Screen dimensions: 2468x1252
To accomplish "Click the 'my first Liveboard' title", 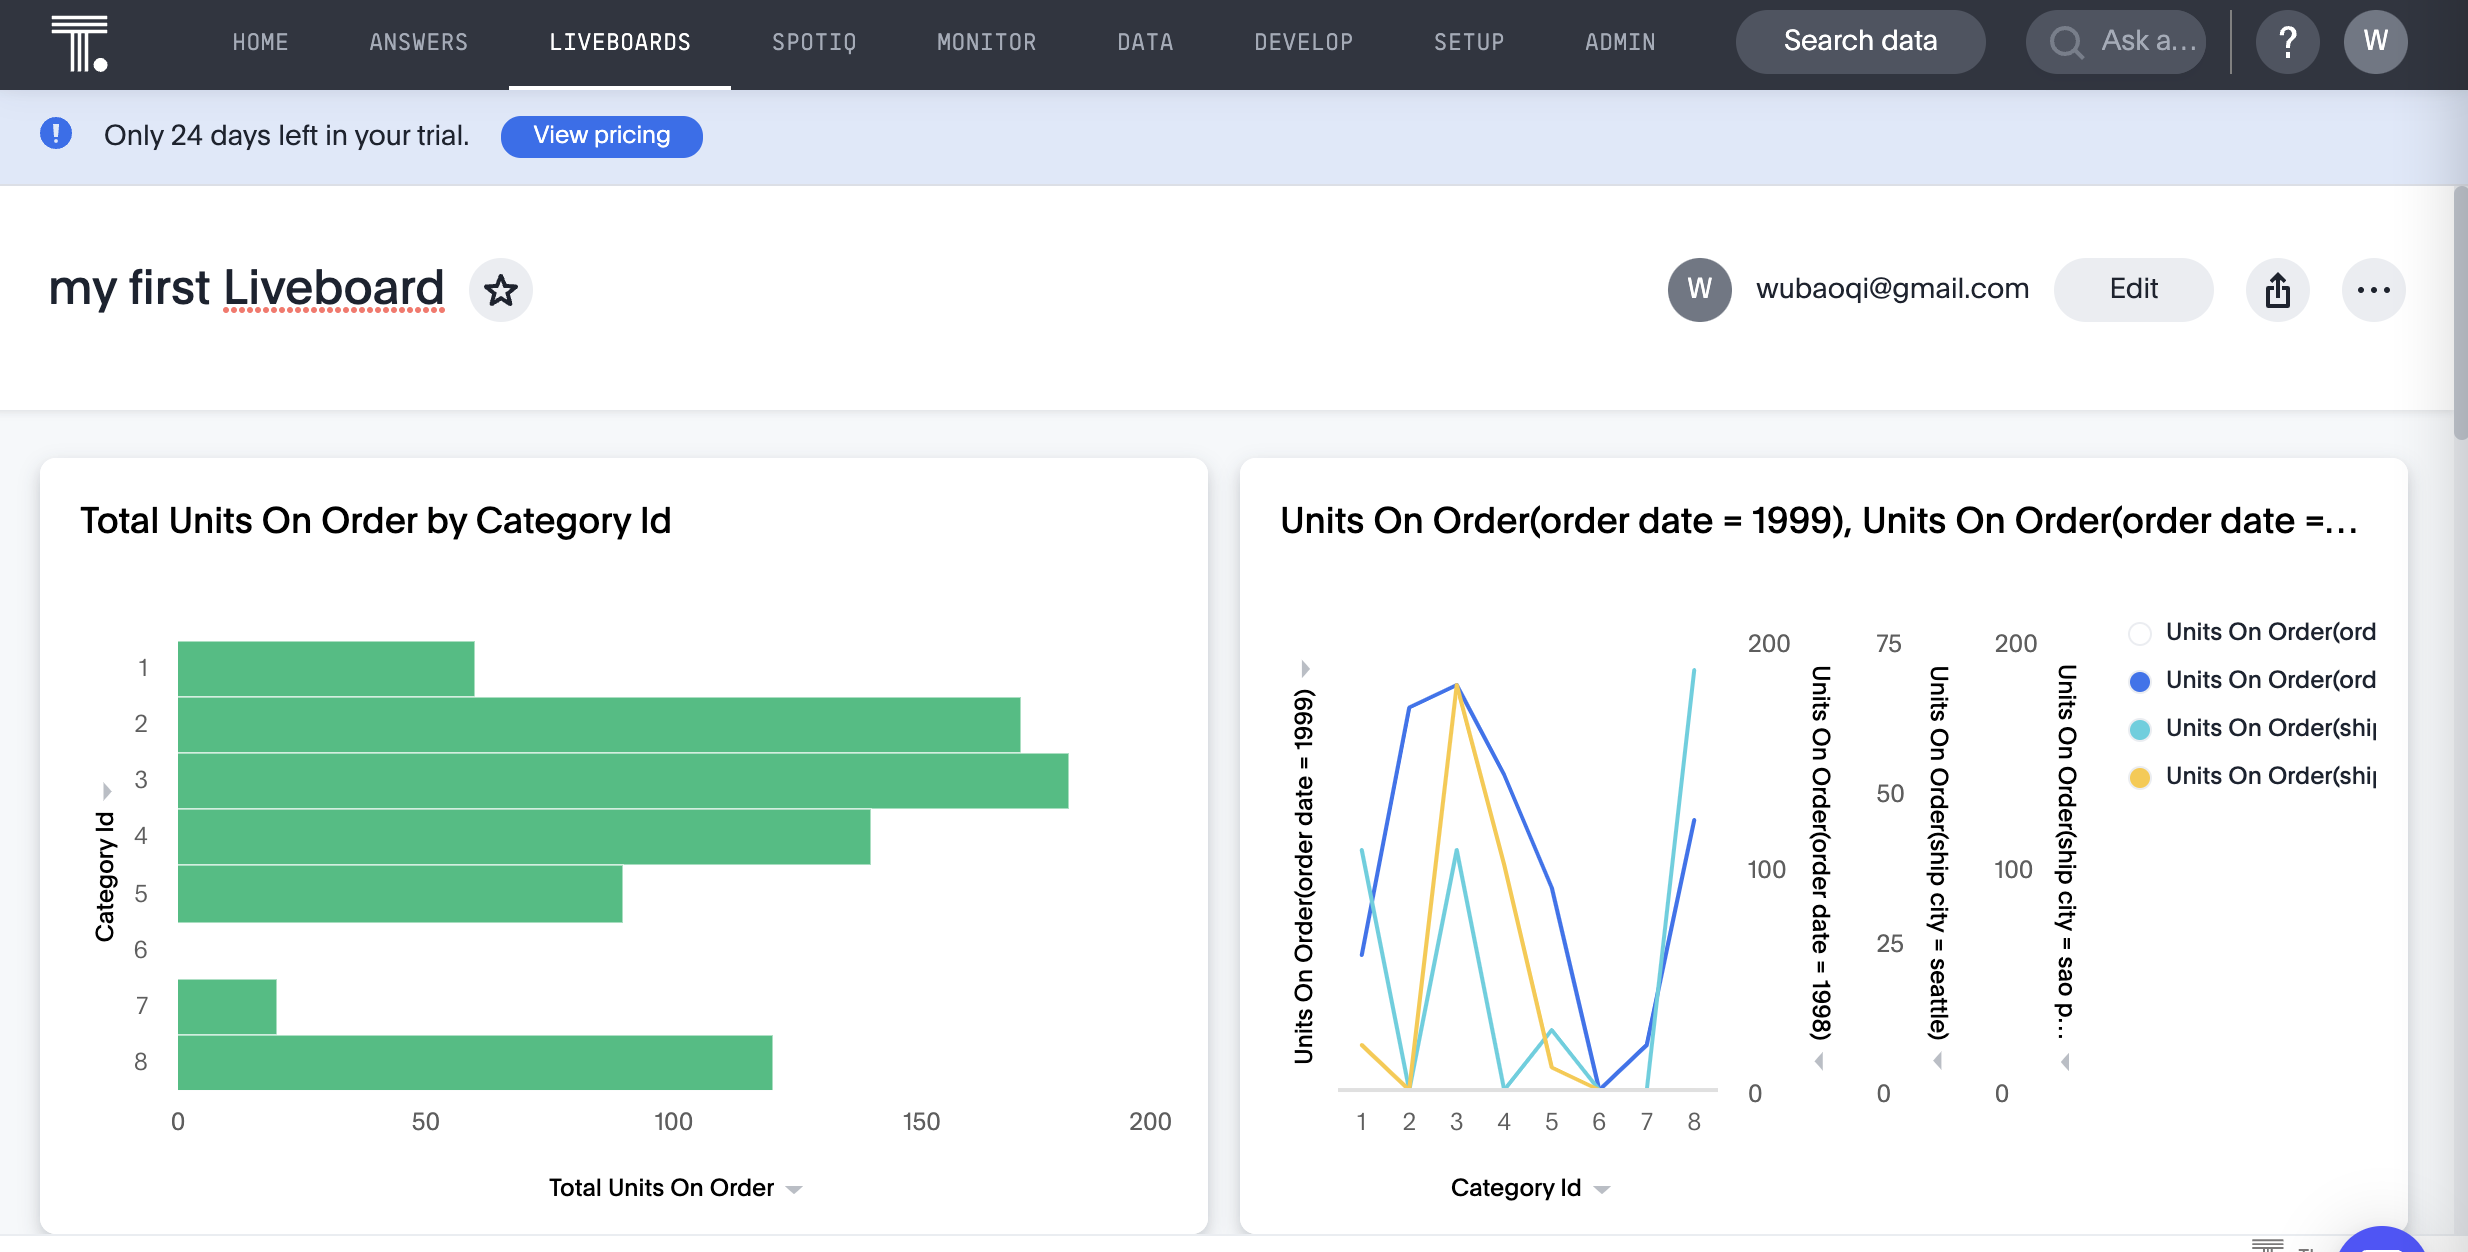I will point(246,289).
